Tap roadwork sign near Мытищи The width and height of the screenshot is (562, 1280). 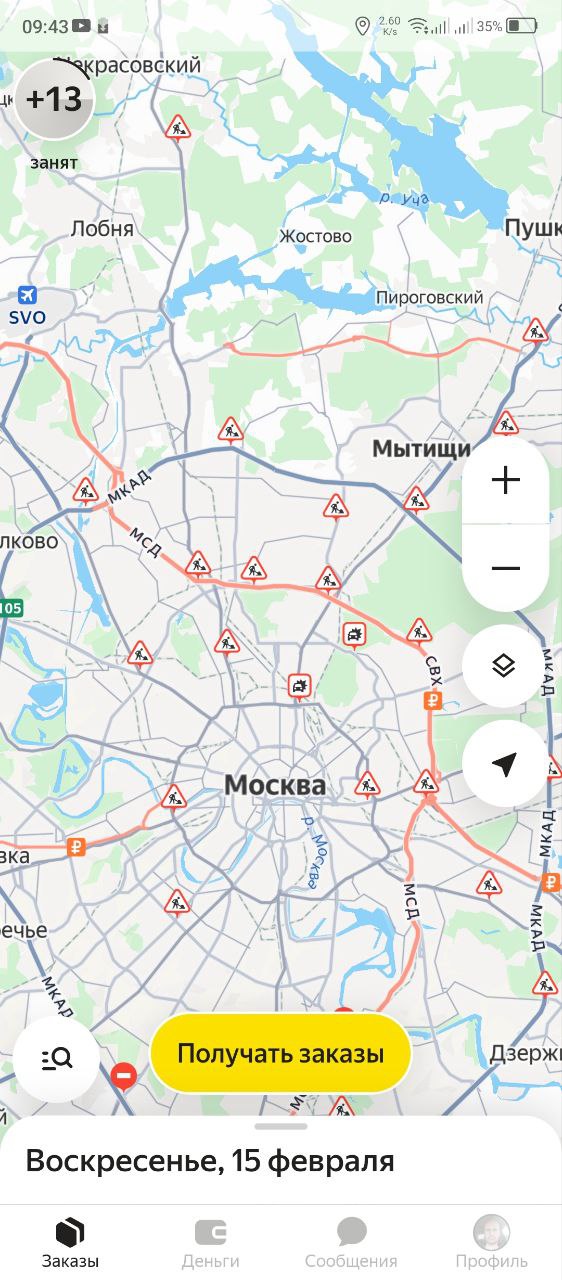416,498
